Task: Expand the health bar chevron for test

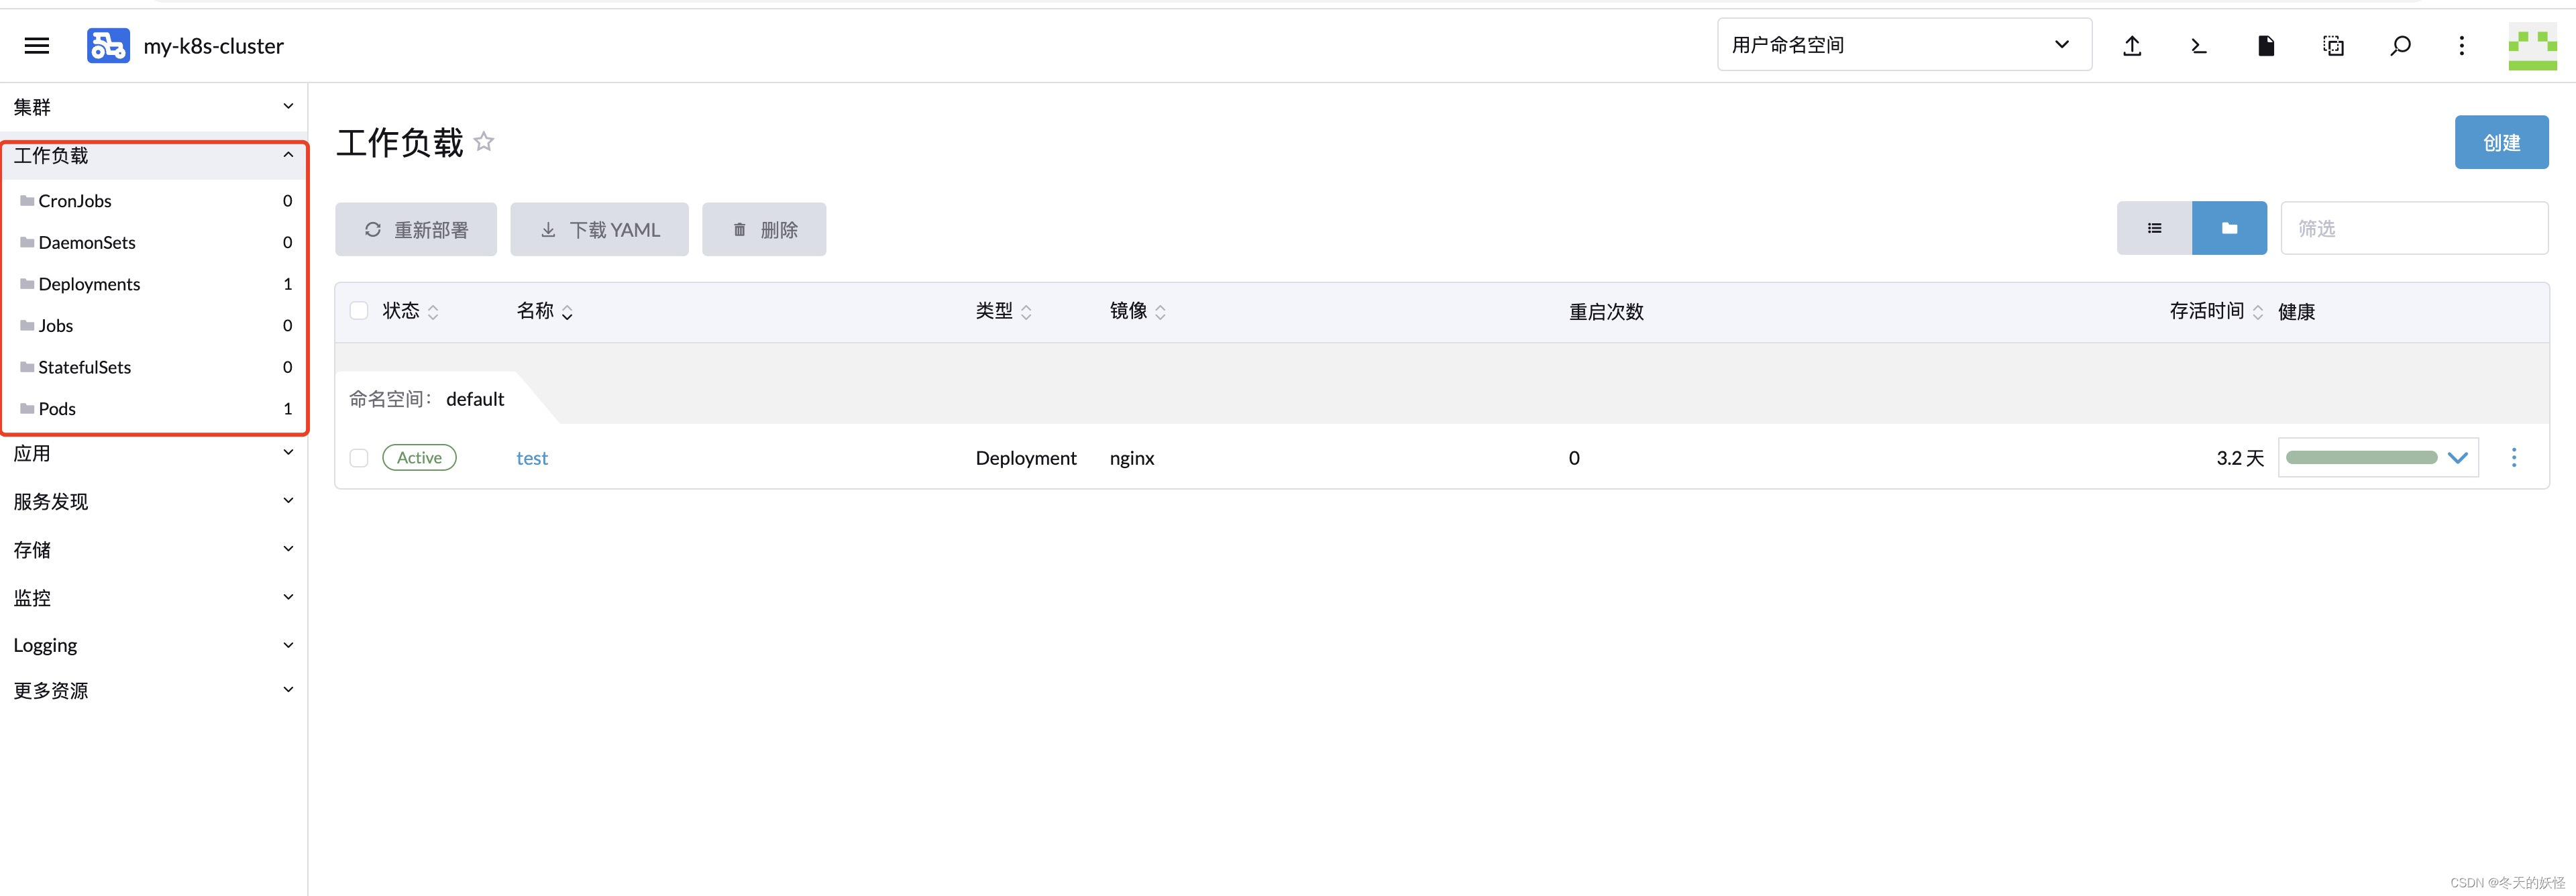Action: click(2458, 458)
